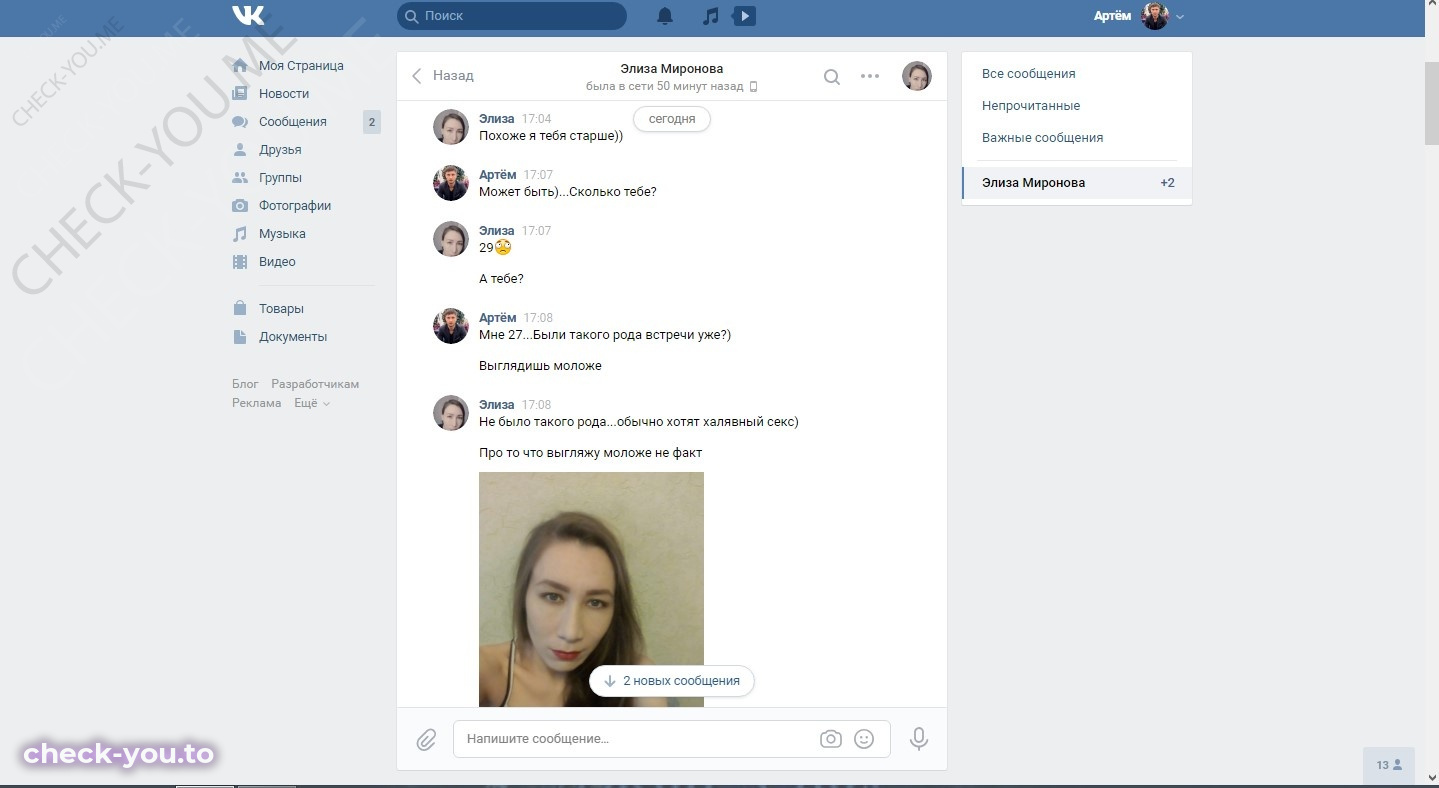Screen dimensions: 1439x788
Task: Click the Реклама footer link
Action: point(257,403)
